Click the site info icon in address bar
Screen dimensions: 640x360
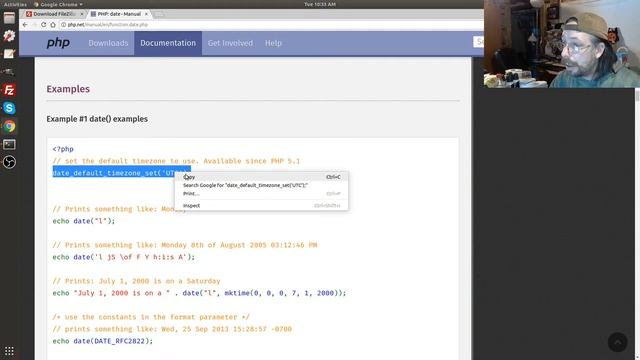[63, 25]
